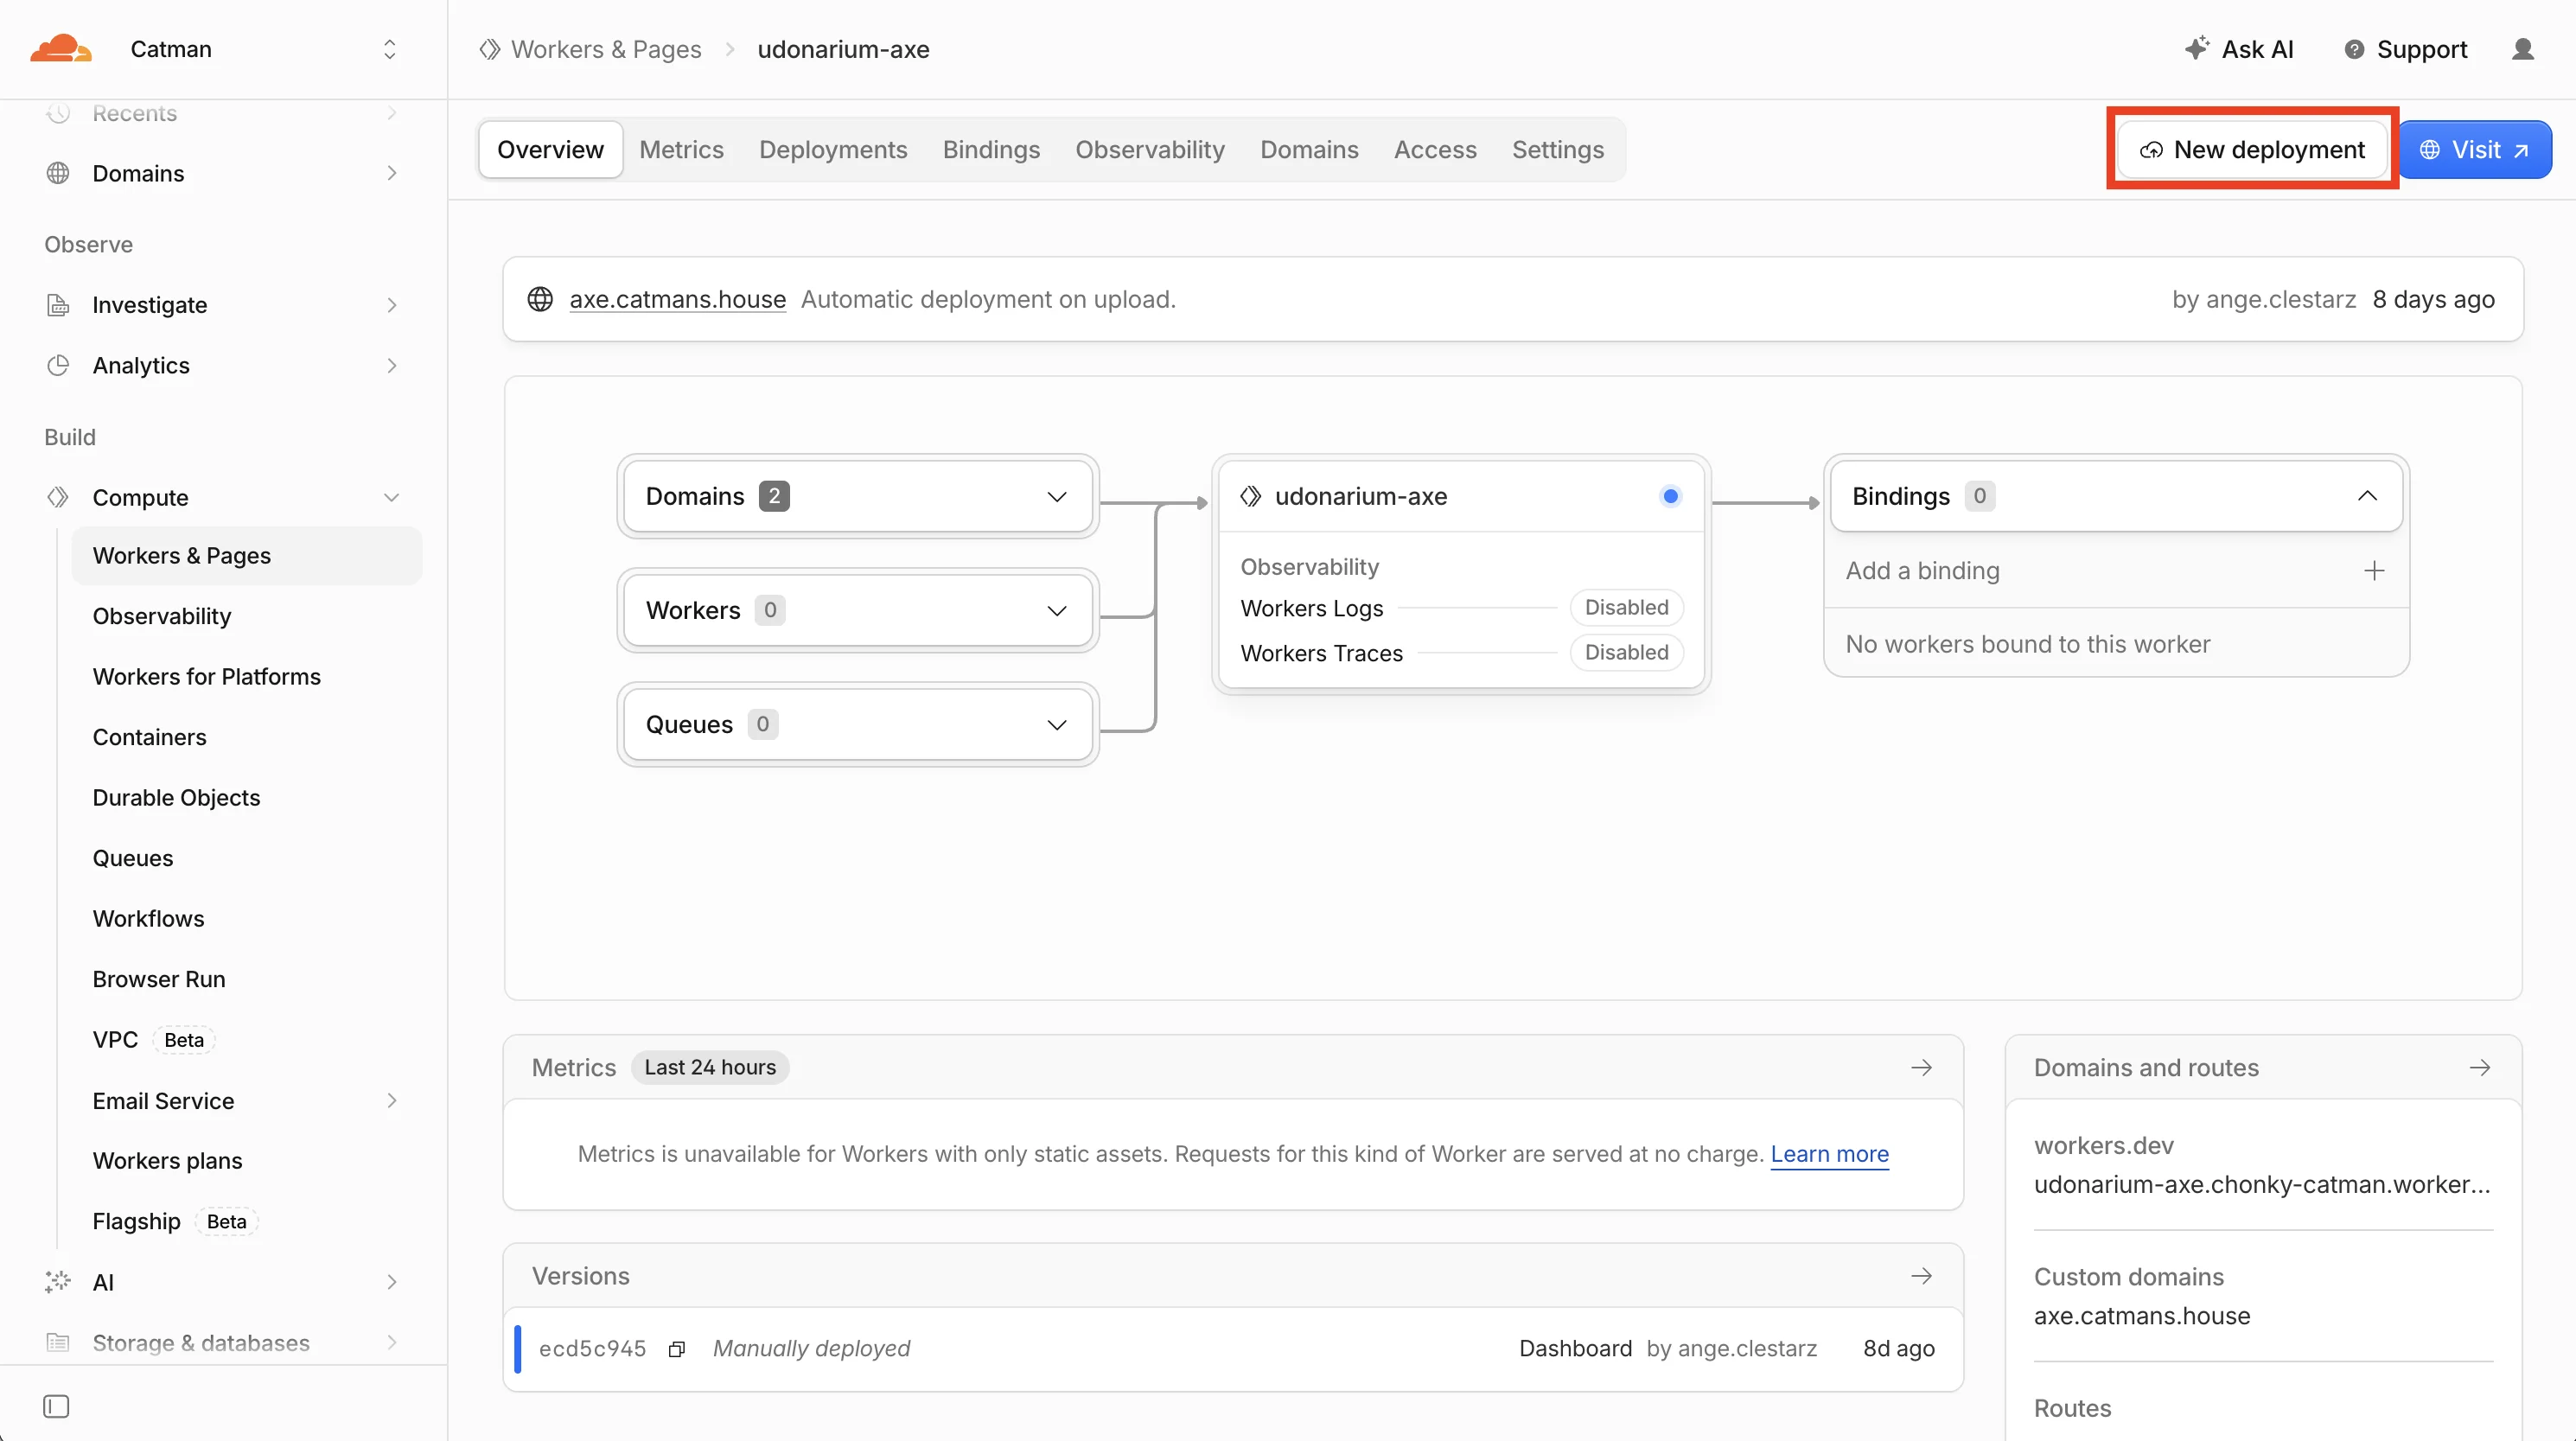Viewport: 2576px width, 1441px height.
Task: Open Observability under Compute in sidebar
Action: point(162,616)
